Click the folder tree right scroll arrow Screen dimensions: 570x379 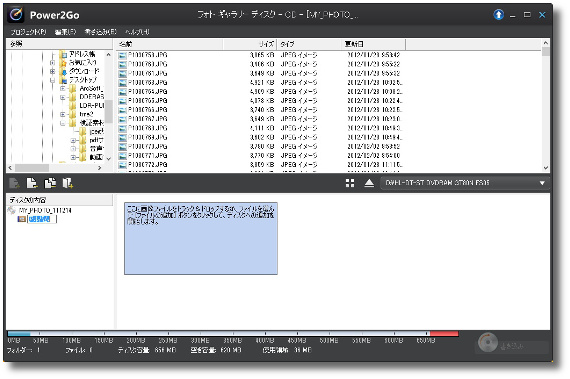[x=100, y=168]
